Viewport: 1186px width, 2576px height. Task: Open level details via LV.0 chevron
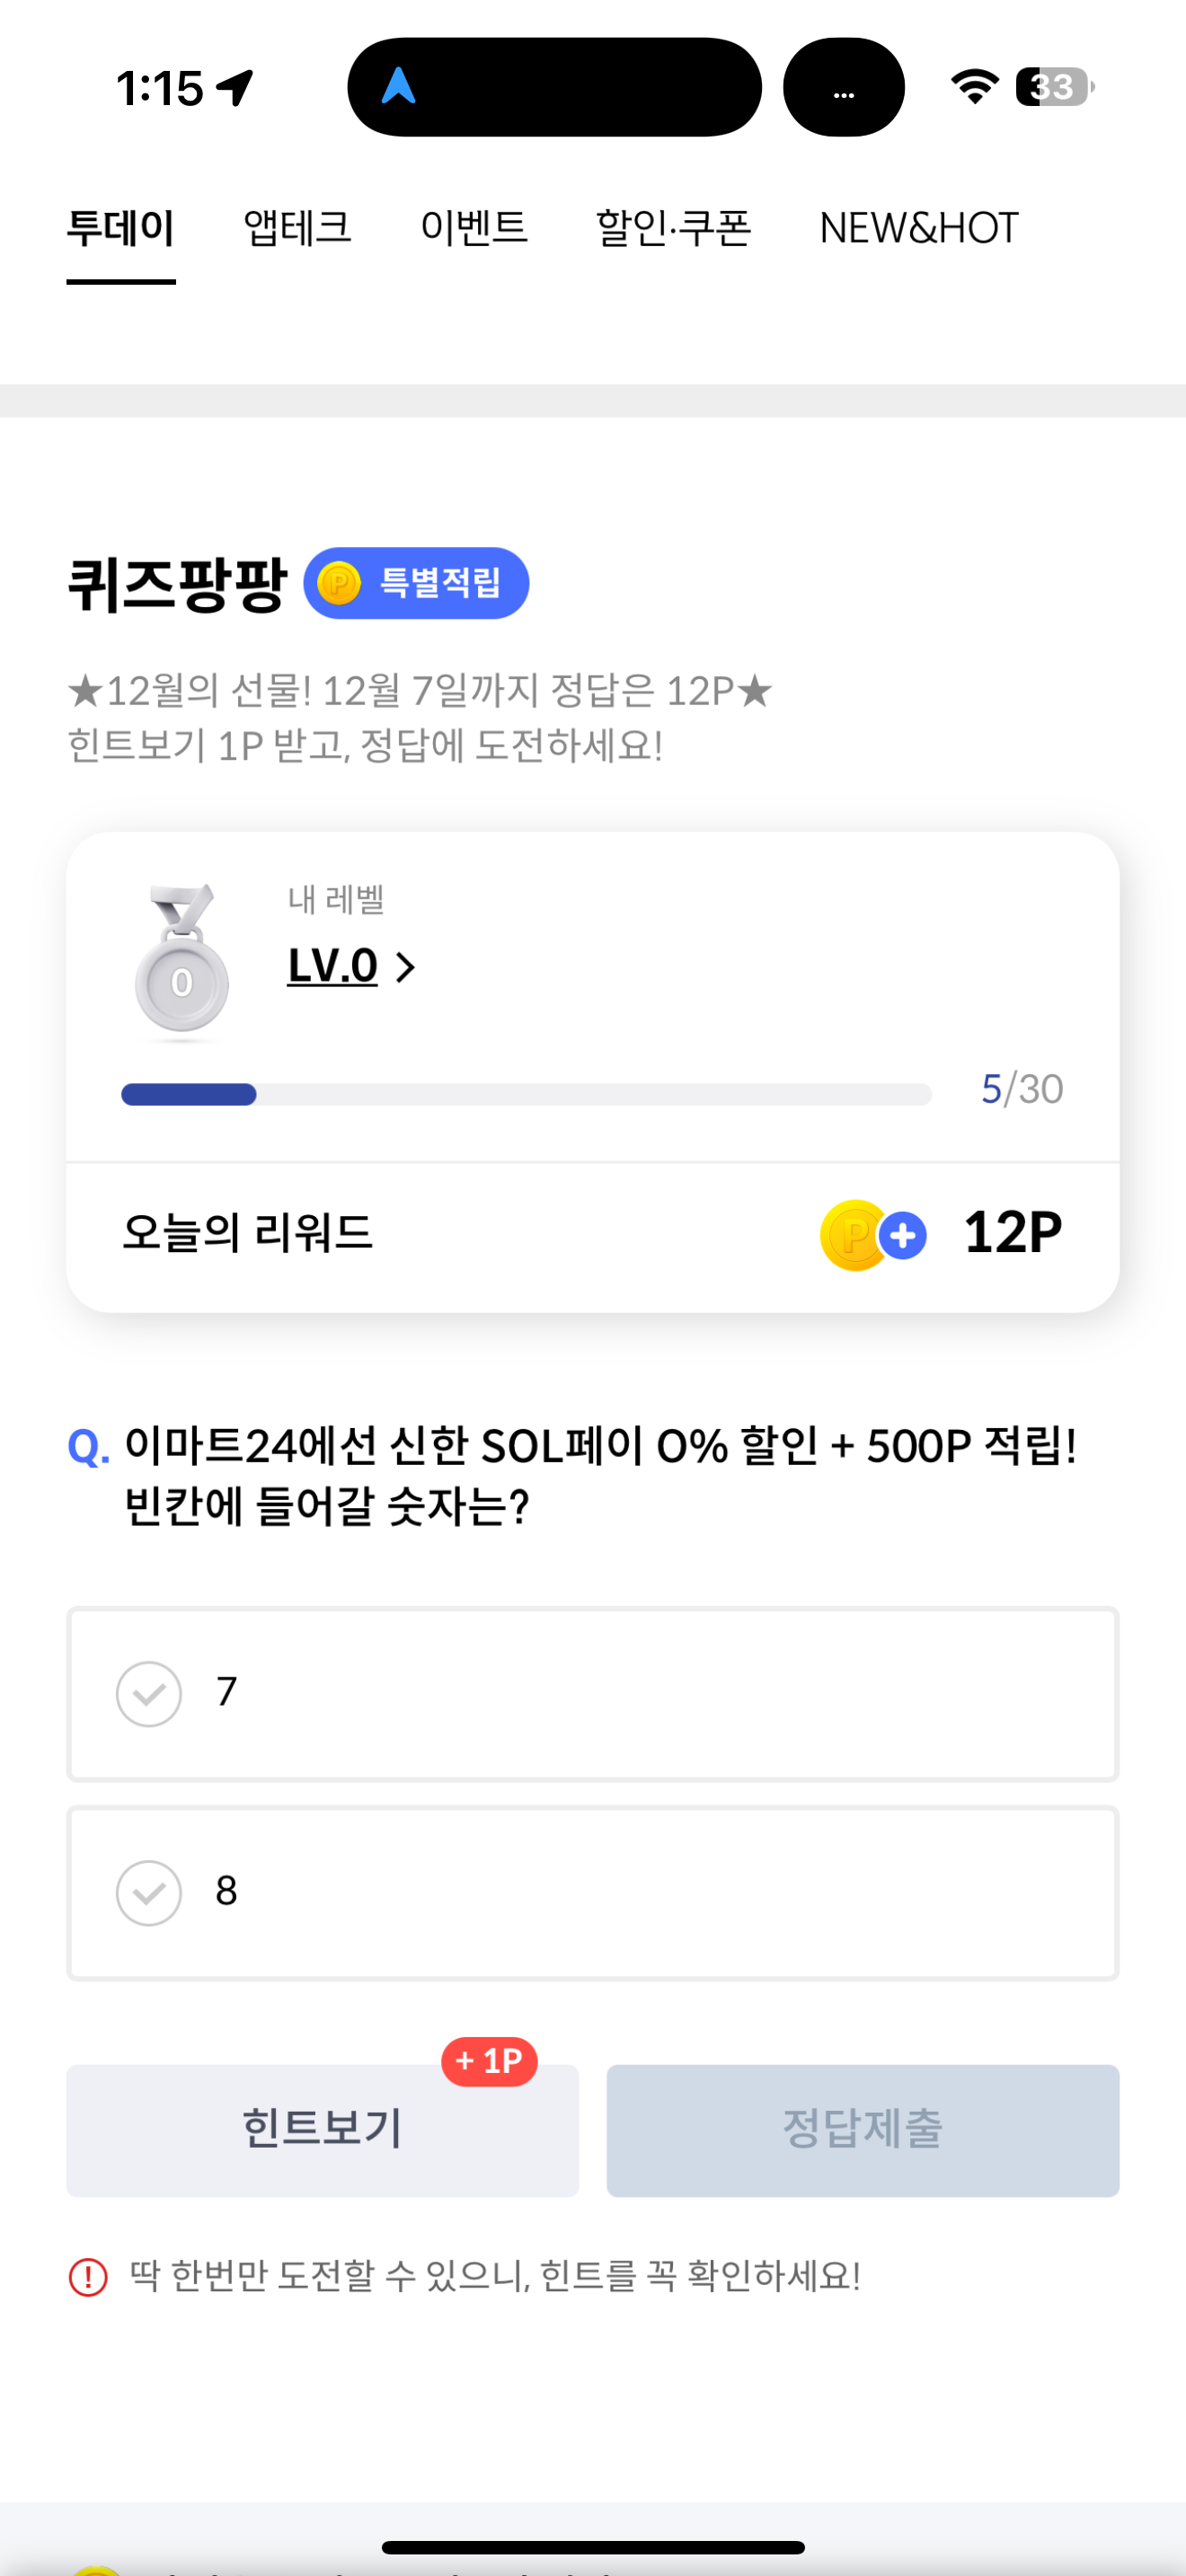click(x=352, y=966)
